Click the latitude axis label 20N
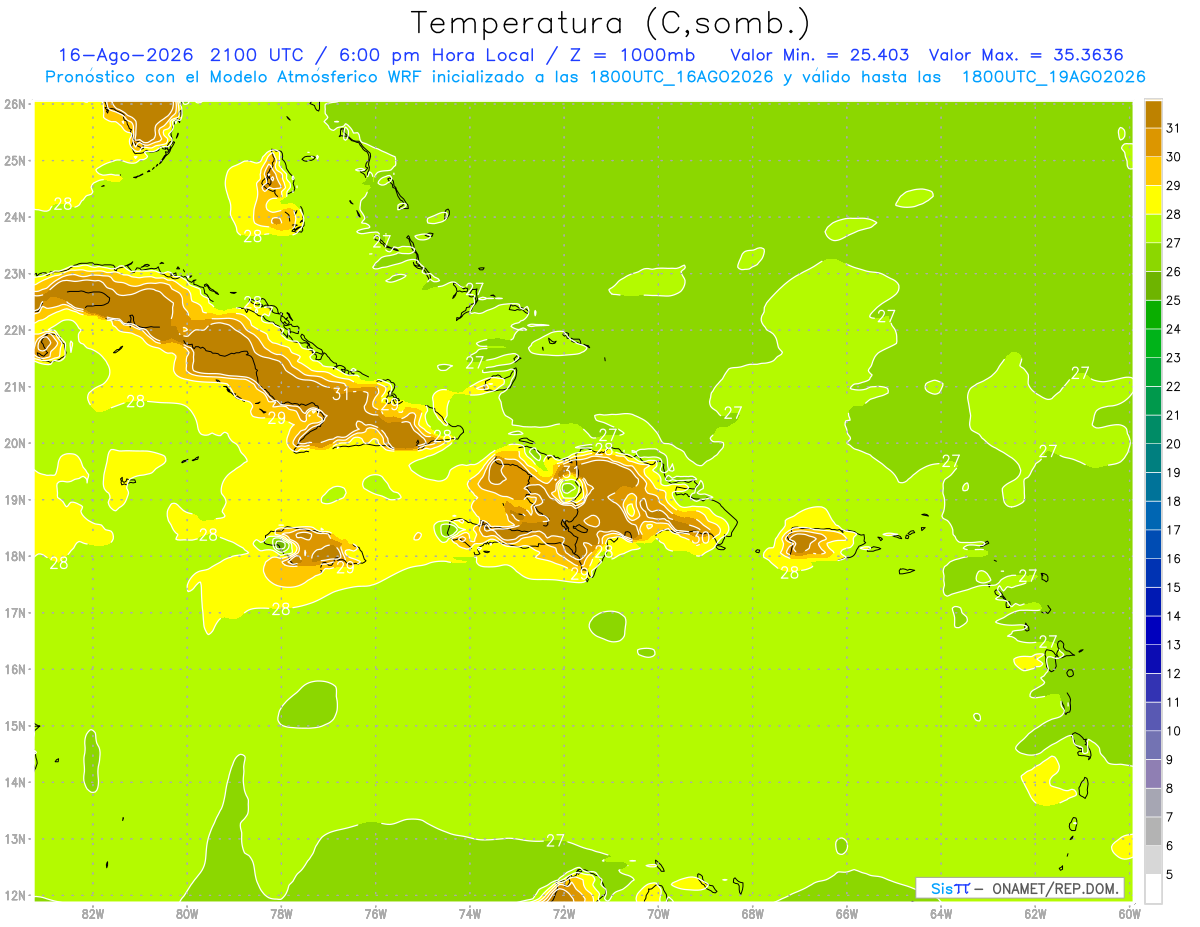Image resolution: width=1200 pixels, height=927 pixels. click(x=14, y=443)
